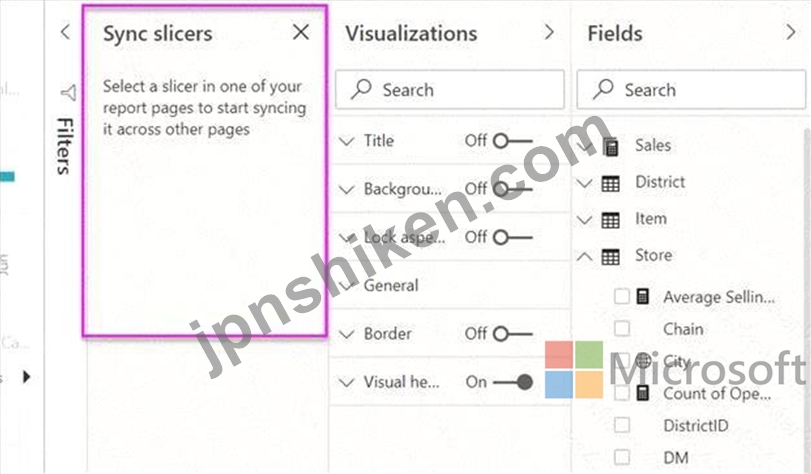
Task: Collapse the Fields pane arrow
Action: click(790, 33)
